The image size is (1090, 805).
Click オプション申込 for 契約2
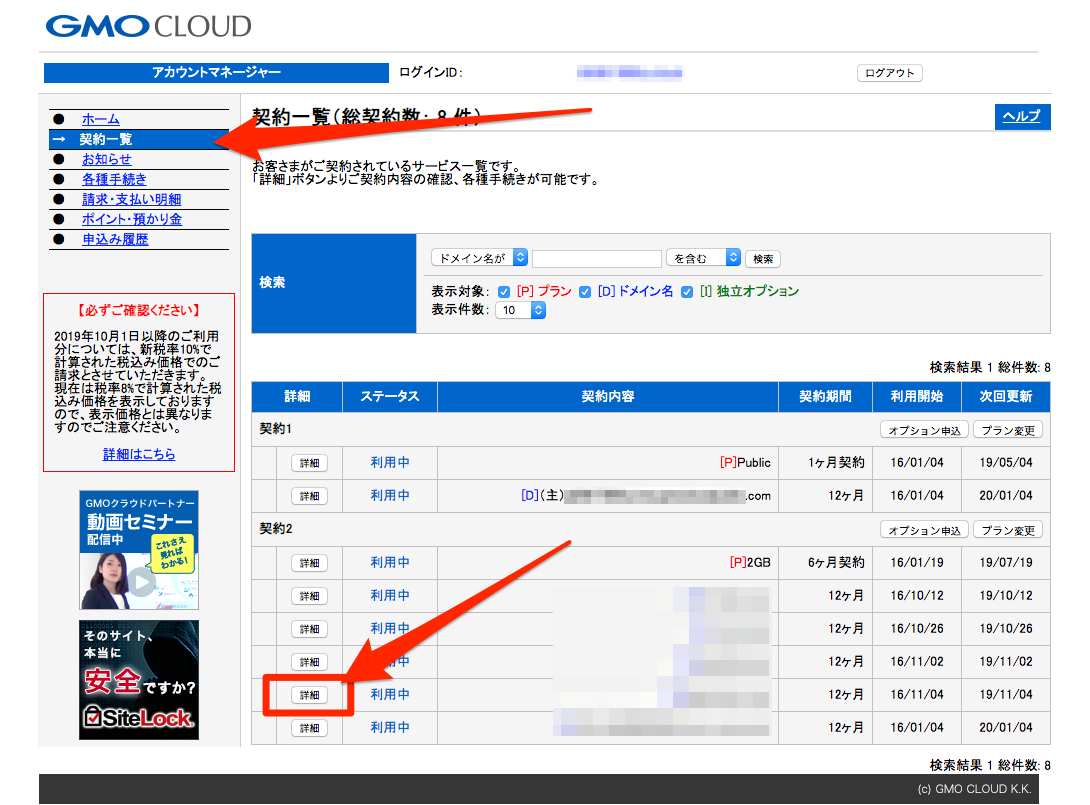pos(924,530)
